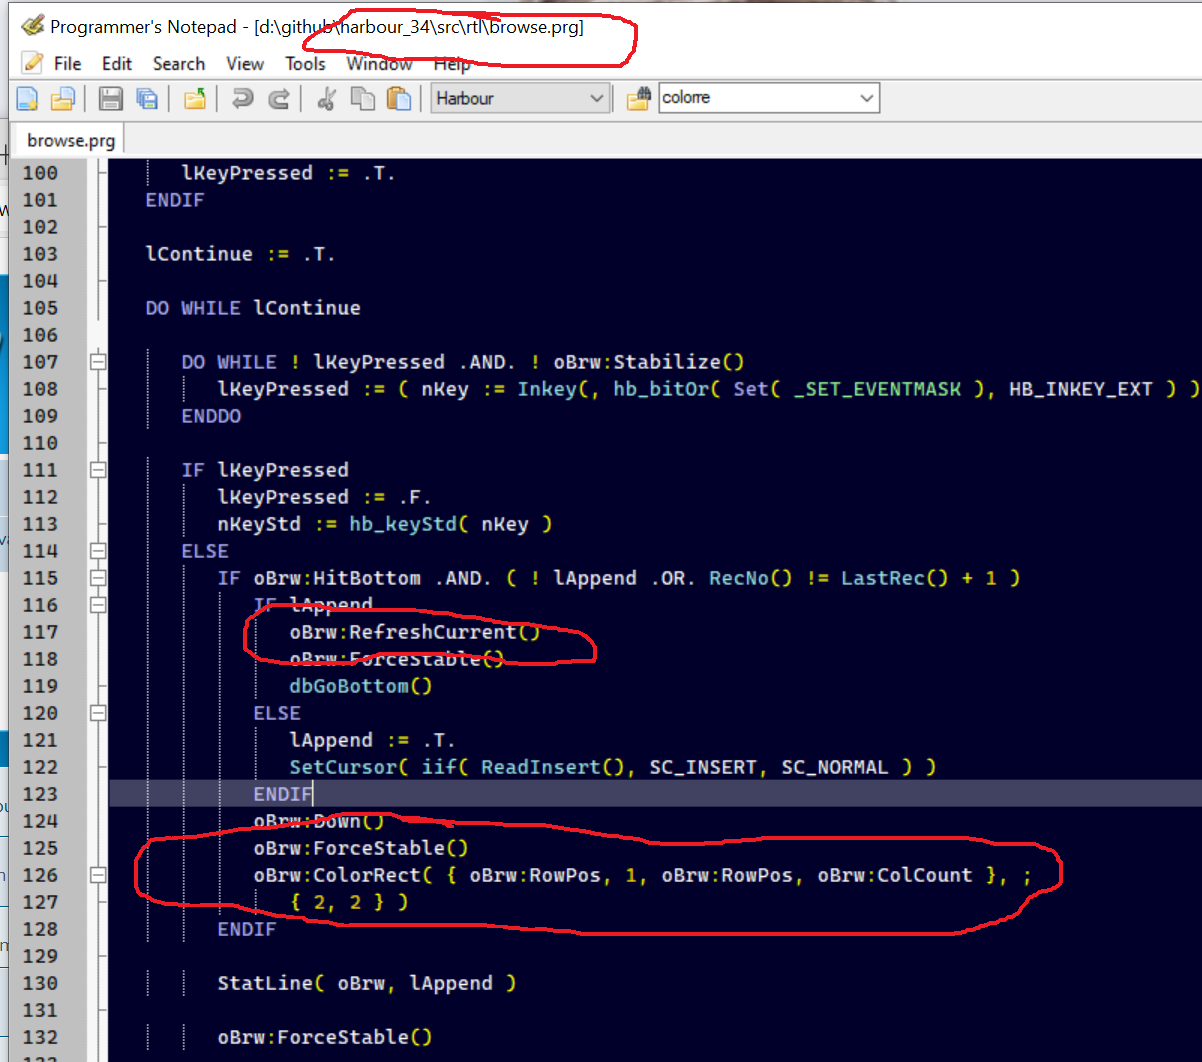Collapse the DO WHILE fold at line 107
Image resolution: width=1202 pixels, height=1062 pixels.
click(98, 362)
